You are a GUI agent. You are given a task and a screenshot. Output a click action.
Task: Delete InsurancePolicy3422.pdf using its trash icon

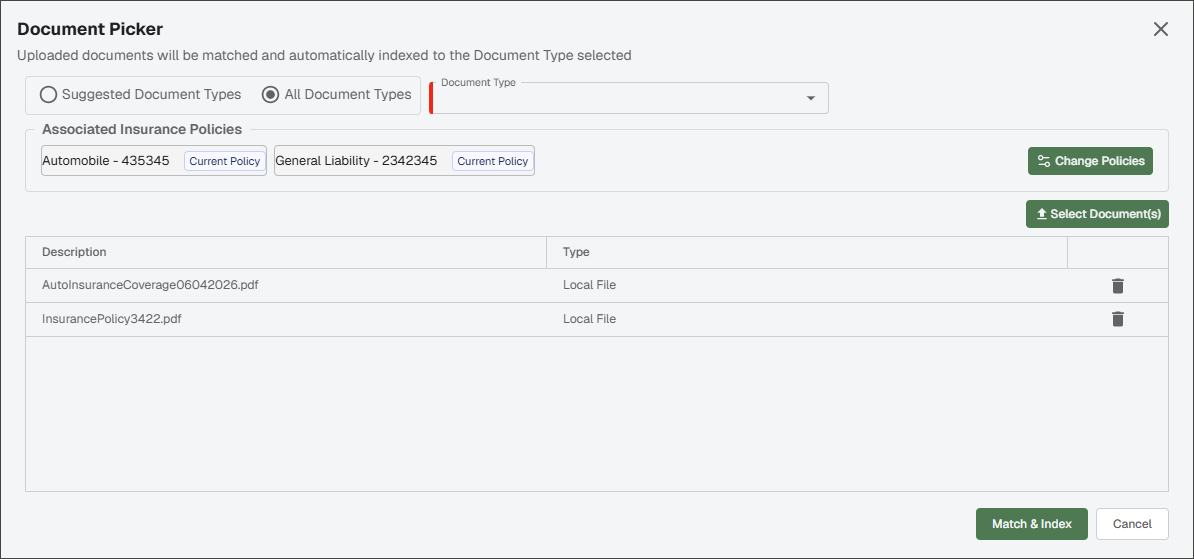pos(1117,319)
